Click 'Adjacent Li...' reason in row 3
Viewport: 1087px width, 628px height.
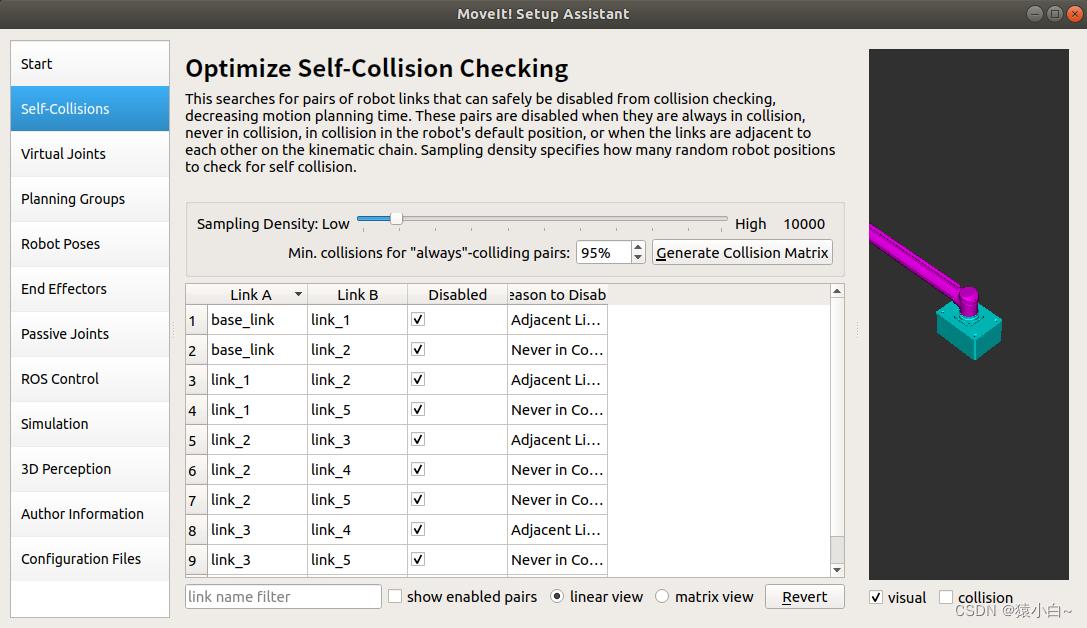[557, 380]
